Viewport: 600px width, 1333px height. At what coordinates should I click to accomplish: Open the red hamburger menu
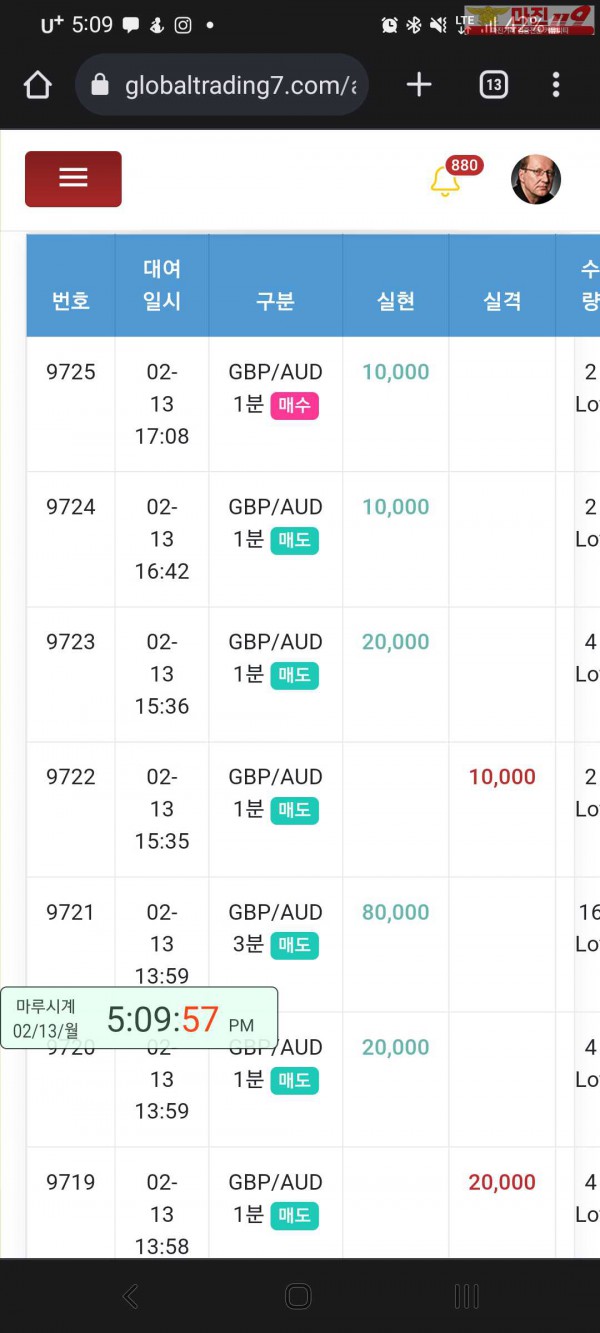coord(73,179)
